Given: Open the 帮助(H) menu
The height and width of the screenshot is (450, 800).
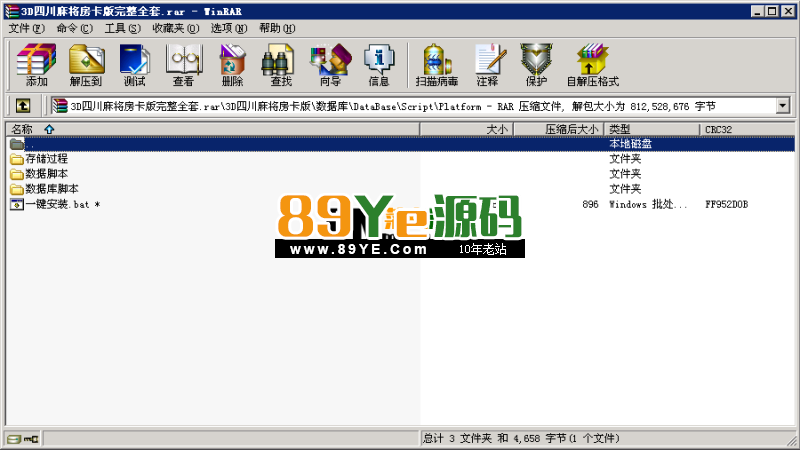Looking at the screenshot, I should click(x=277, y=29).
